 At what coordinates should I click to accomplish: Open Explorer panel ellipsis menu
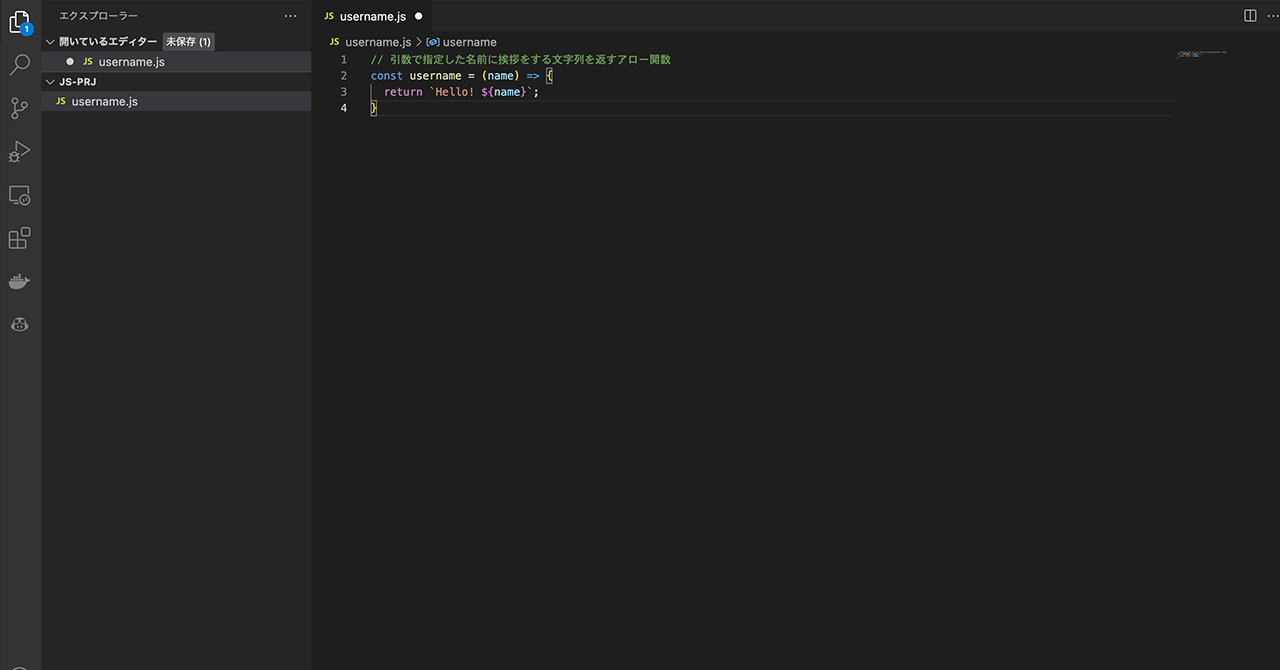coord(290,16)
